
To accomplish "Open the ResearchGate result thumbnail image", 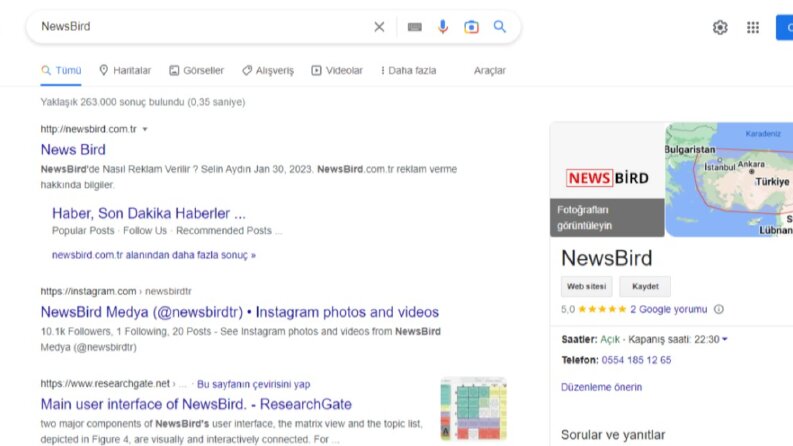I will (473, 409).
